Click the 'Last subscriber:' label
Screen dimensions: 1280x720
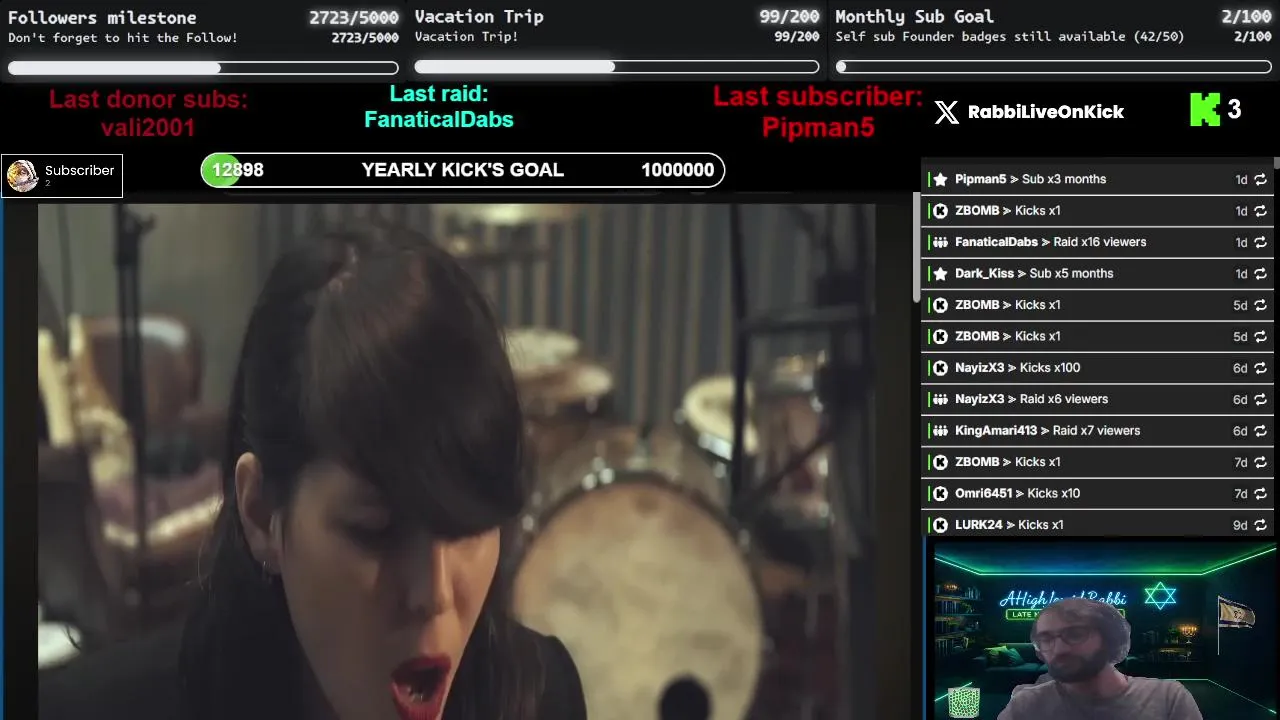(818, 96)
